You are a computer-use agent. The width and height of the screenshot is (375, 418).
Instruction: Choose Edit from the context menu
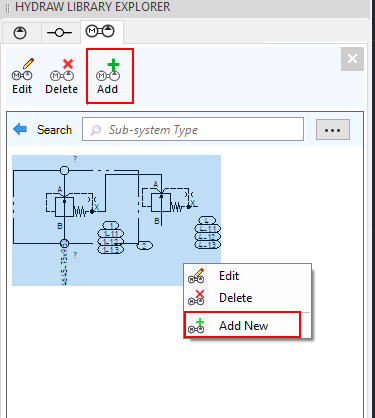pos(247,276)
